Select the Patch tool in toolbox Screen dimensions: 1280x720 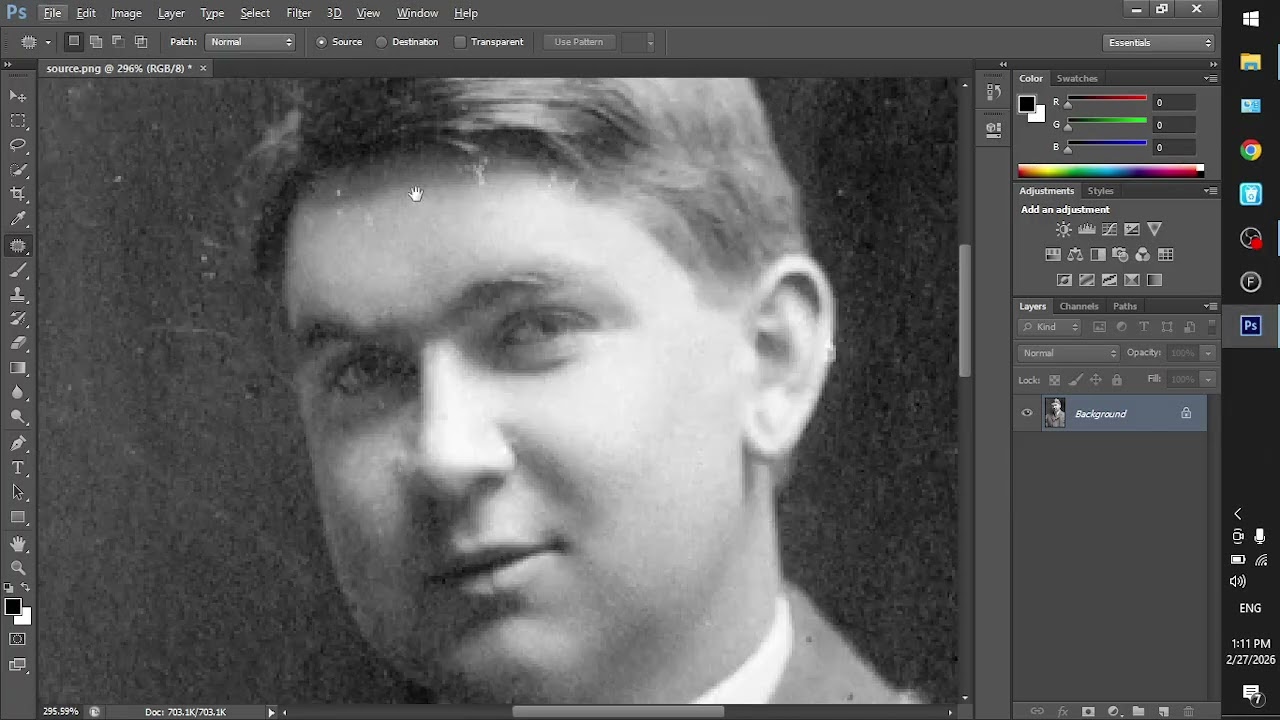click(x=18, y=246)
